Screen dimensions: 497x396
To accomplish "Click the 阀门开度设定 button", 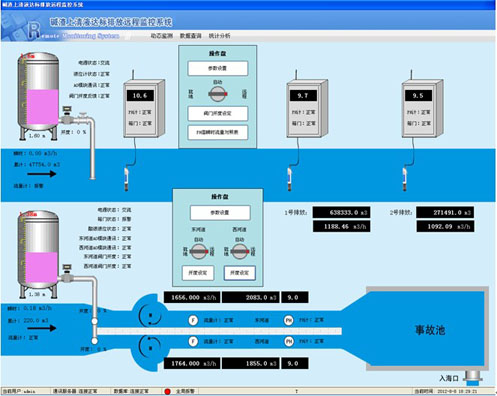I will [x=218, y=113].
